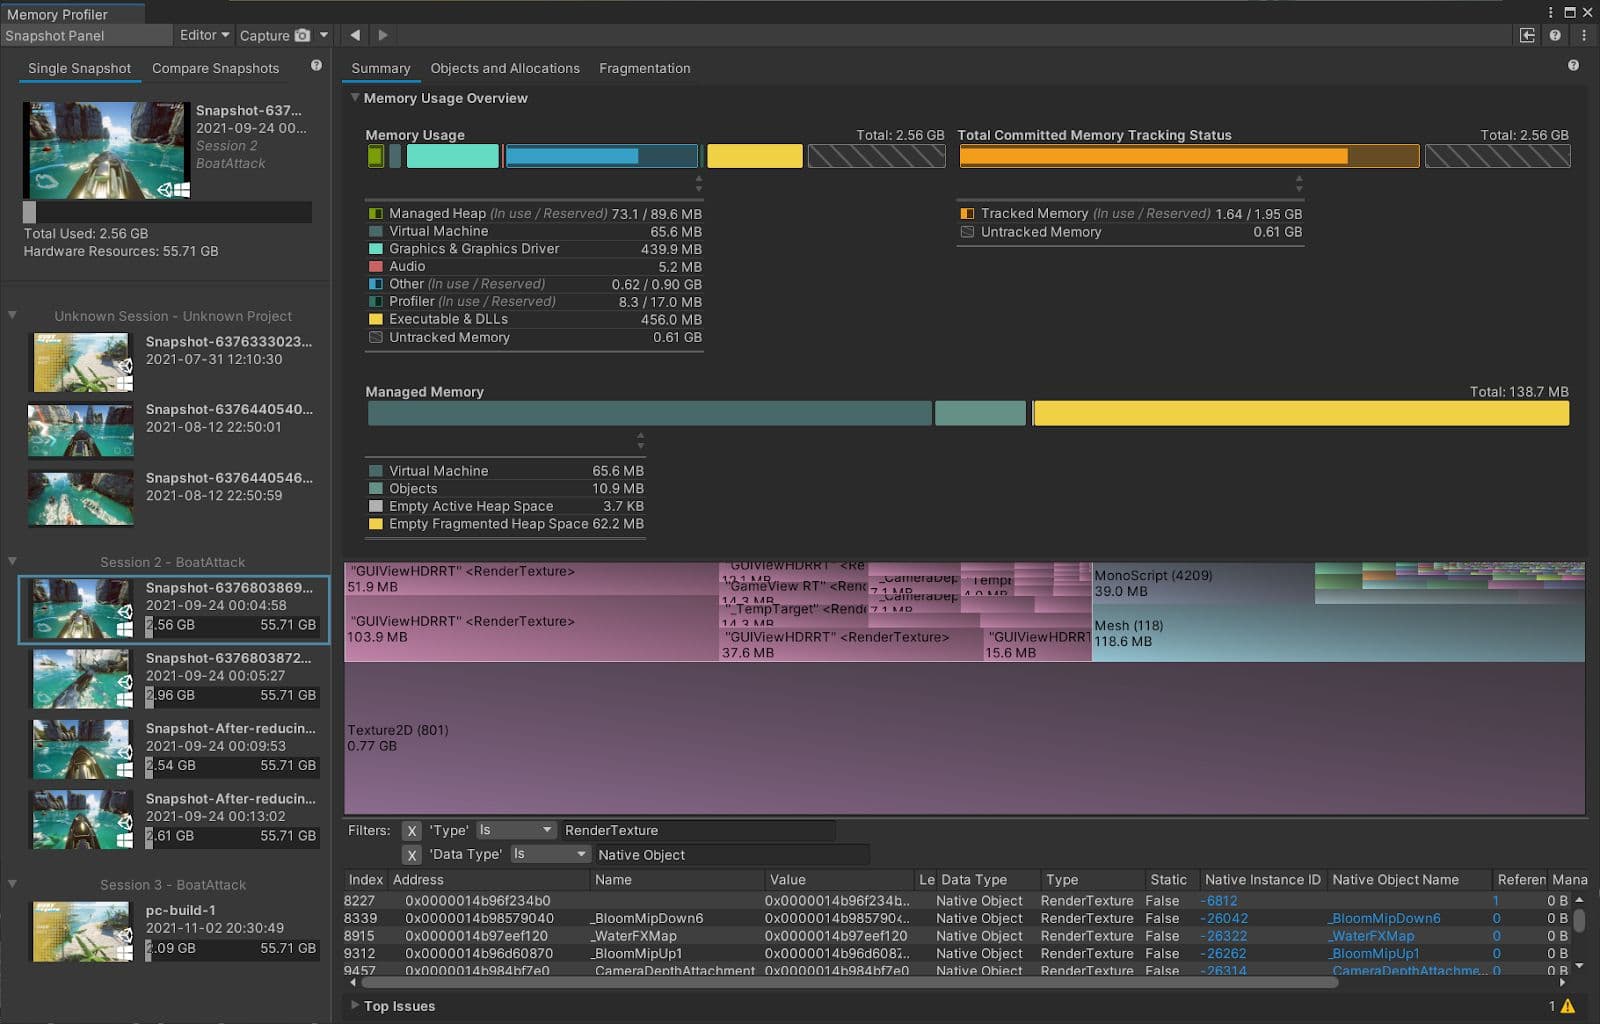1600x1024 pixels.
Task: Click the X icon clearing the 'Type' filter
Action: pos(413,830)
